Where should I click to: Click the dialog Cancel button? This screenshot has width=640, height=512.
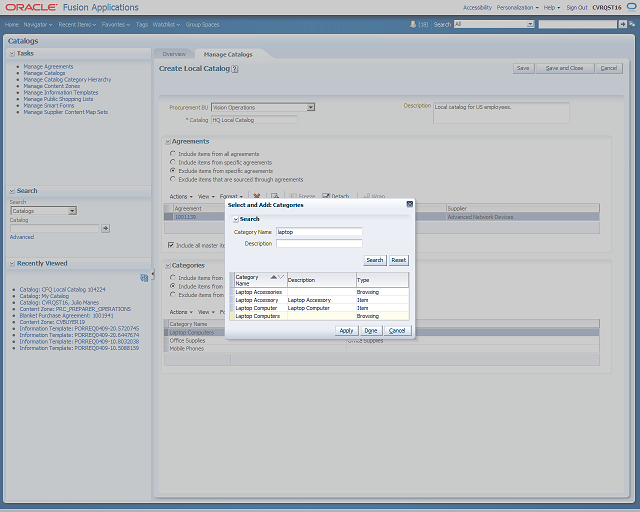coord(397,330)
